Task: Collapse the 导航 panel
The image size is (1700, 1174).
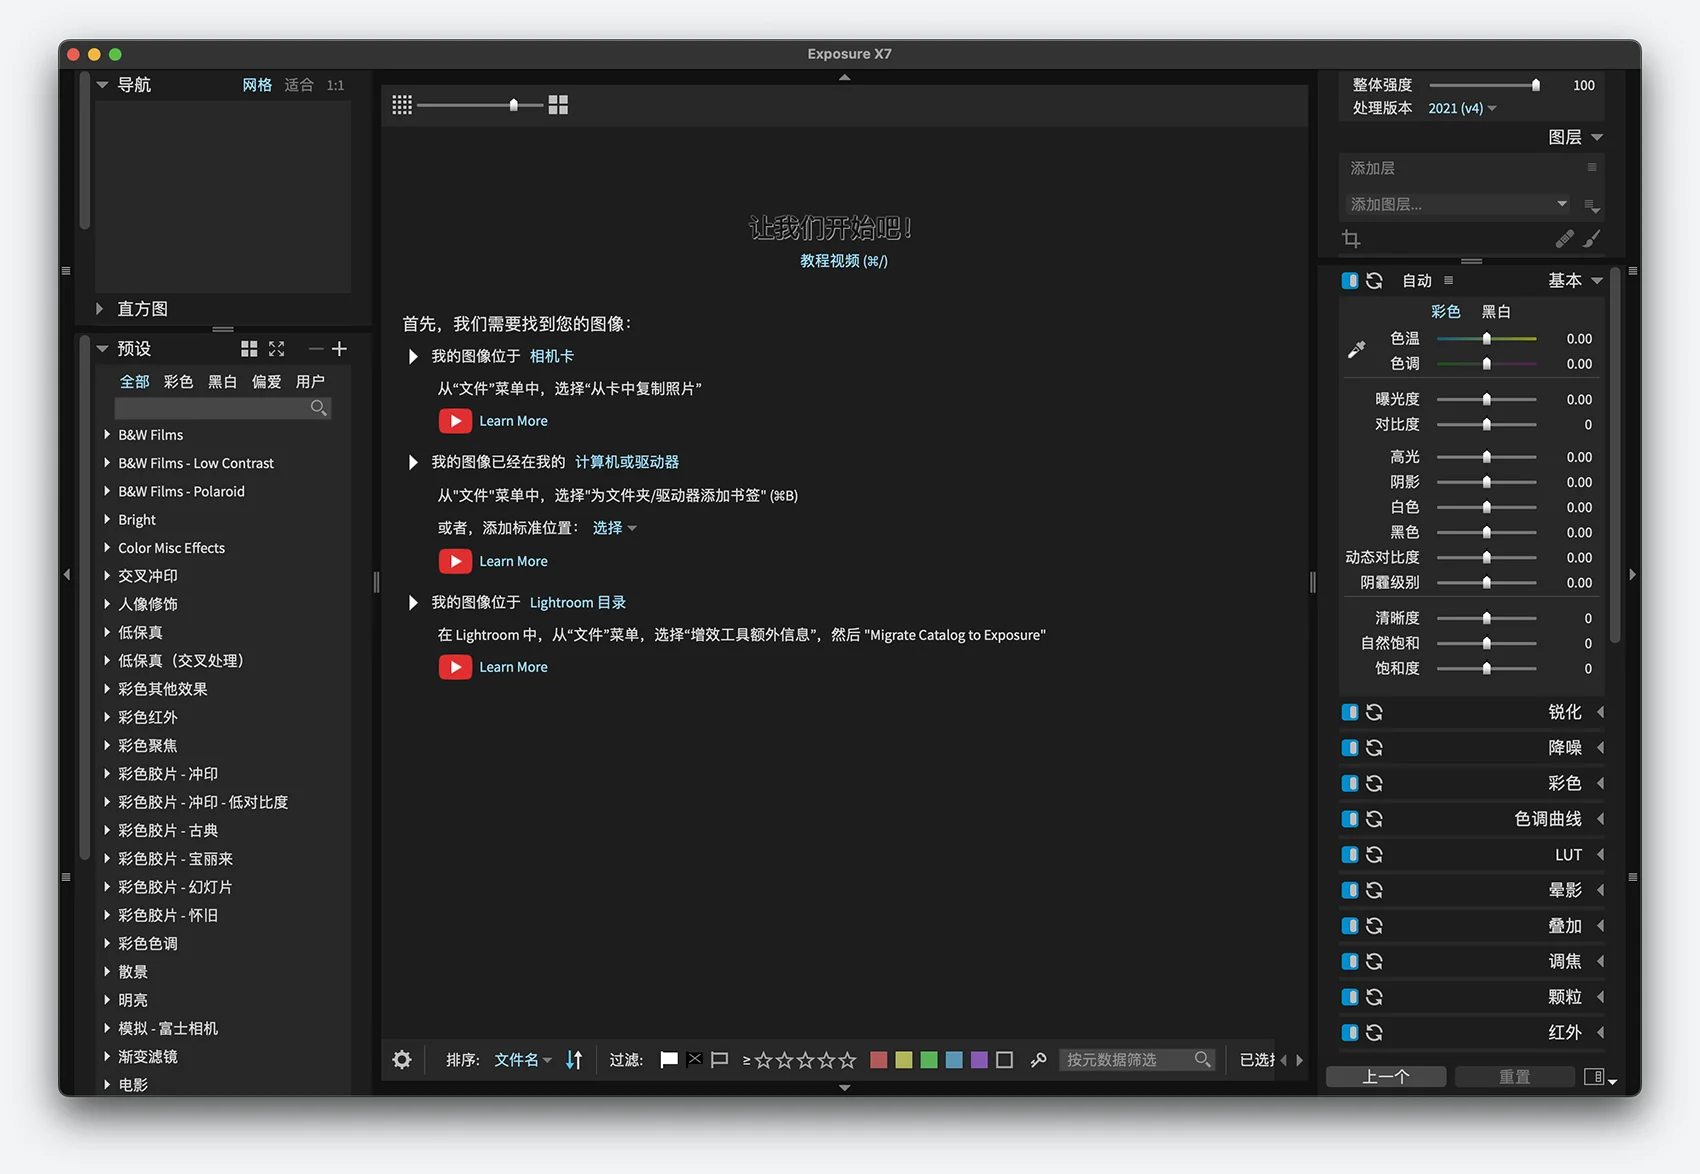Action: pyautogui.click(x=102, y=85)
